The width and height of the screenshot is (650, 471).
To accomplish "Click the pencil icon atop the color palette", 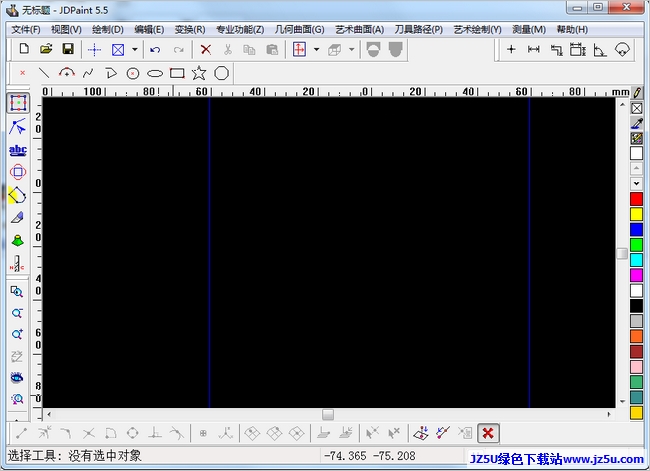I will (x=637, y=92).
